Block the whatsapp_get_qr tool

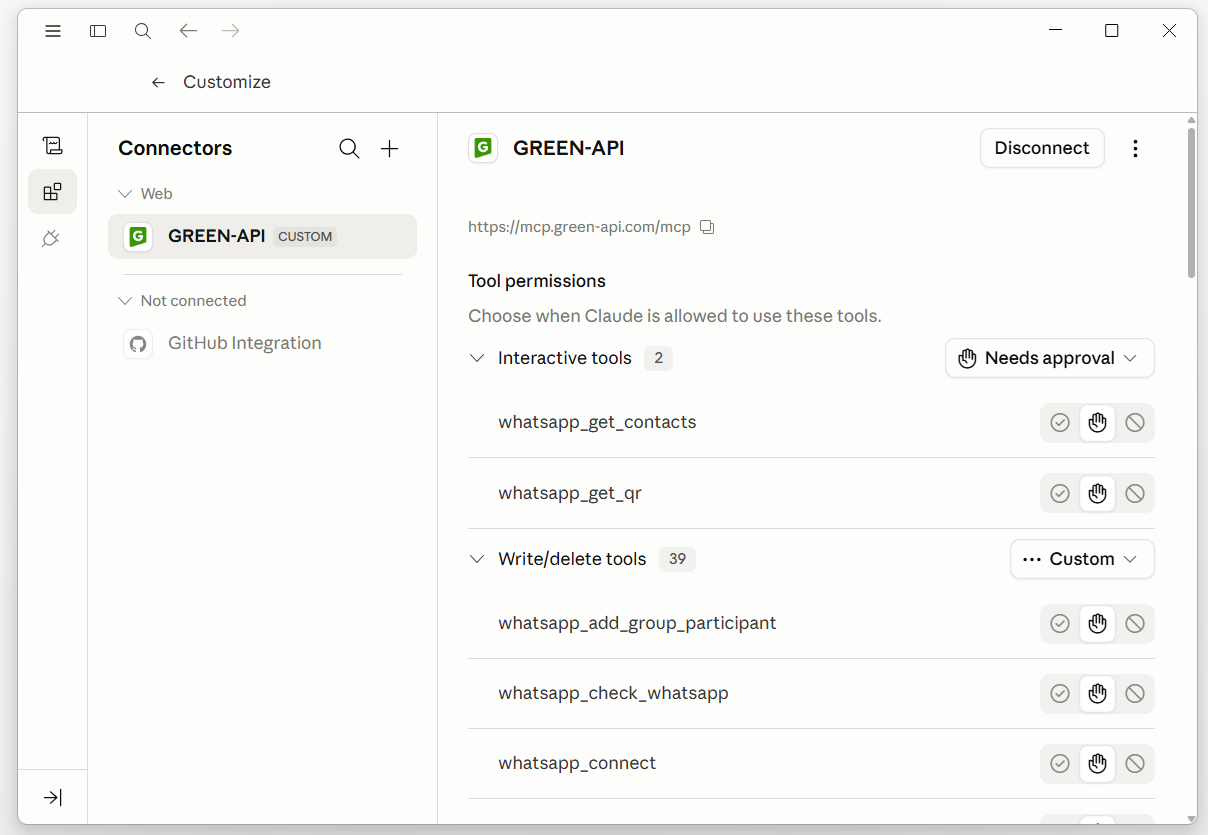tap(1135, 493)
